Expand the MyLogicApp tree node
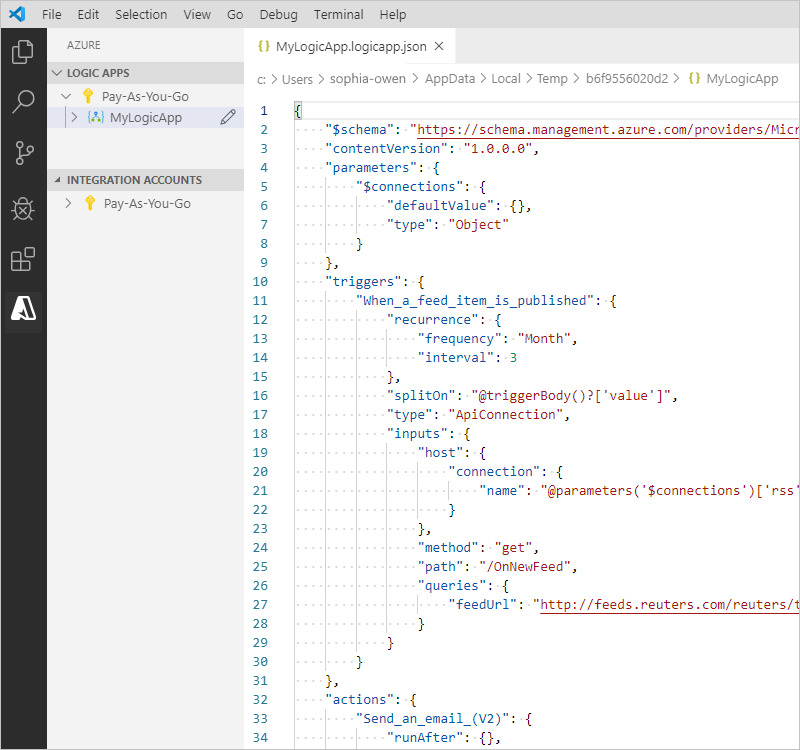The image size is (800, 750). tap(74, 117)
